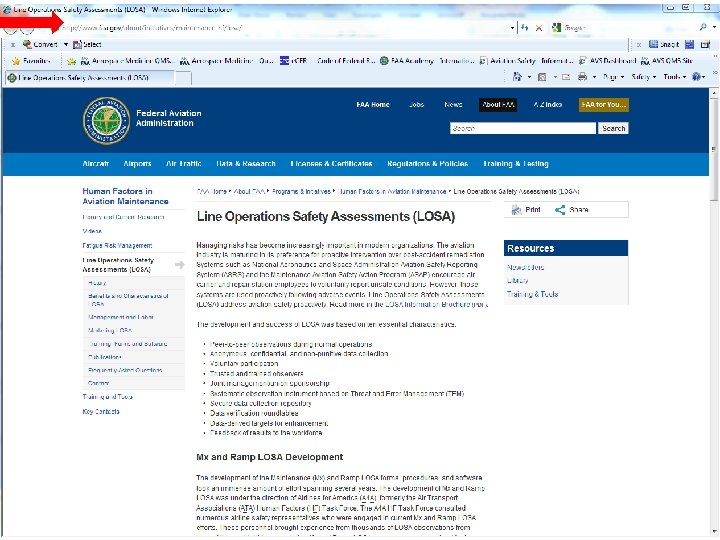The width and height of the screenshot is (720, 540).
Task: Click the Add to Favorites Bar star icon
Action: 72,61
